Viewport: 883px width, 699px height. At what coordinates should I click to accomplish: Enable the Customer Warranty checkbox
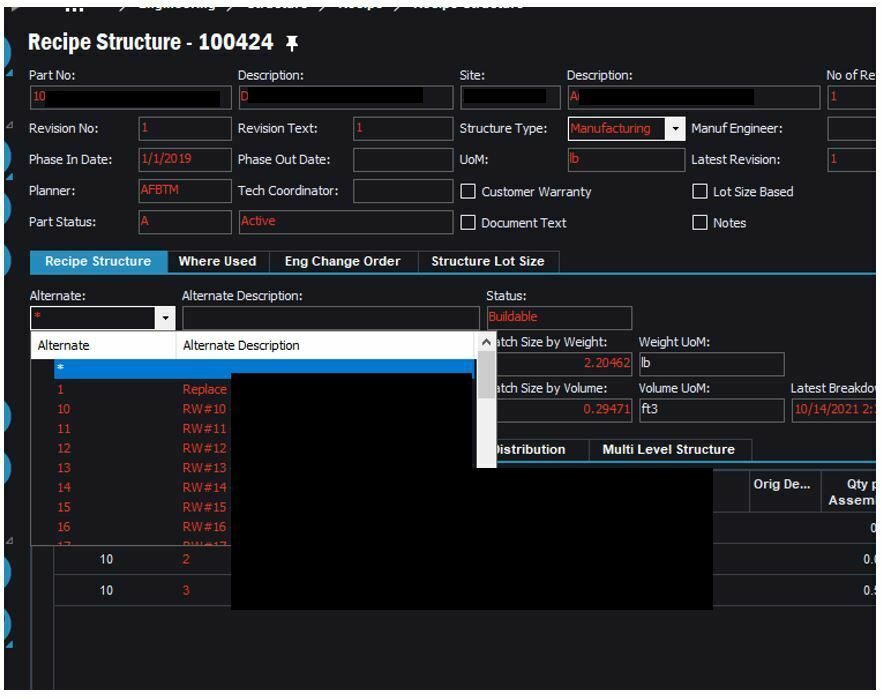coord(468,192)
